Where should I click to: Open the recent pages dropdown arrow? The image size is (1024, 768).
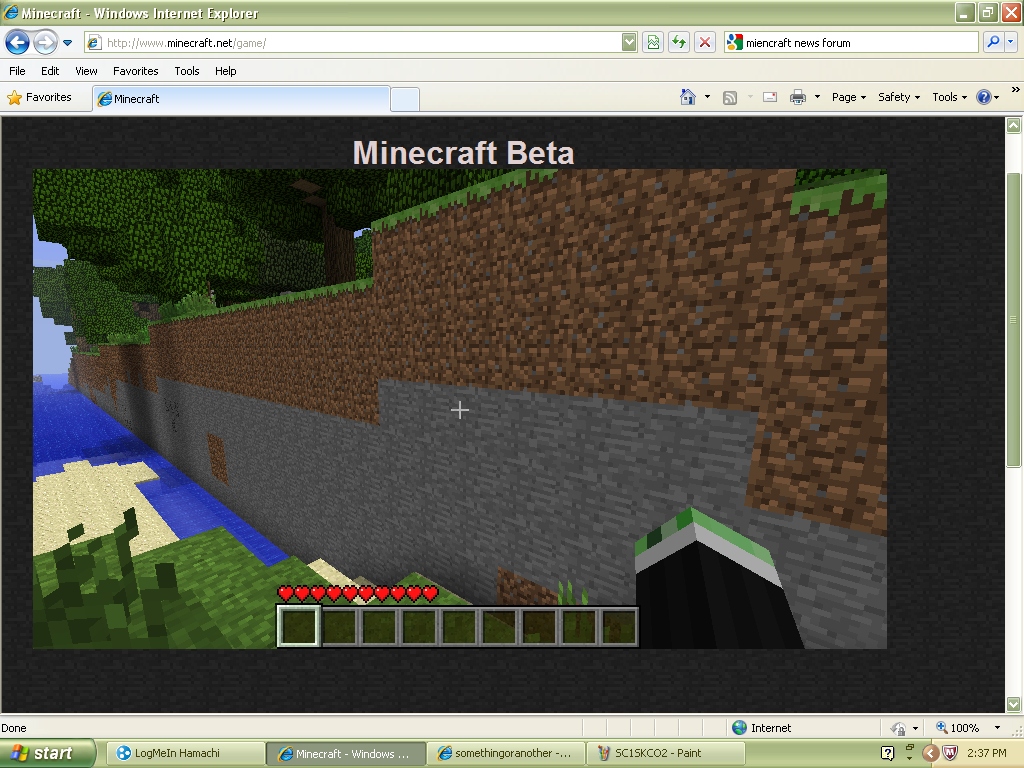coord(67,43)
